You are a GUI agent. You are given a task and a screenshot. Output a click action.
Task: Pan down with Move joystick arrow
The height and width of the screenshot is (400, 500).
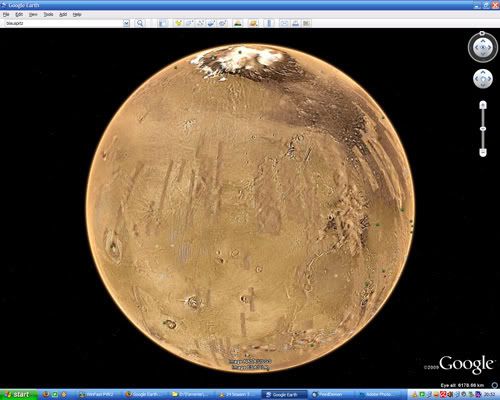click(483, 85)
